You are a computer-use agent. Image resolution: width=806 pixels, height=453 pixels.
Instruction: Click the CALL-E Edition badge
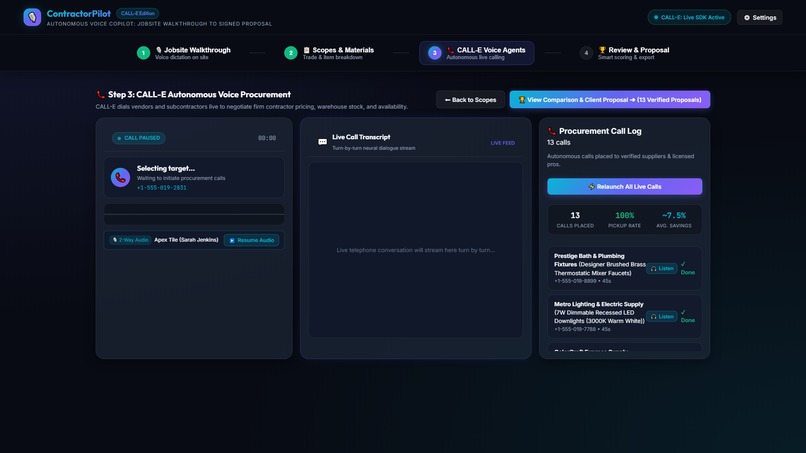137,13
